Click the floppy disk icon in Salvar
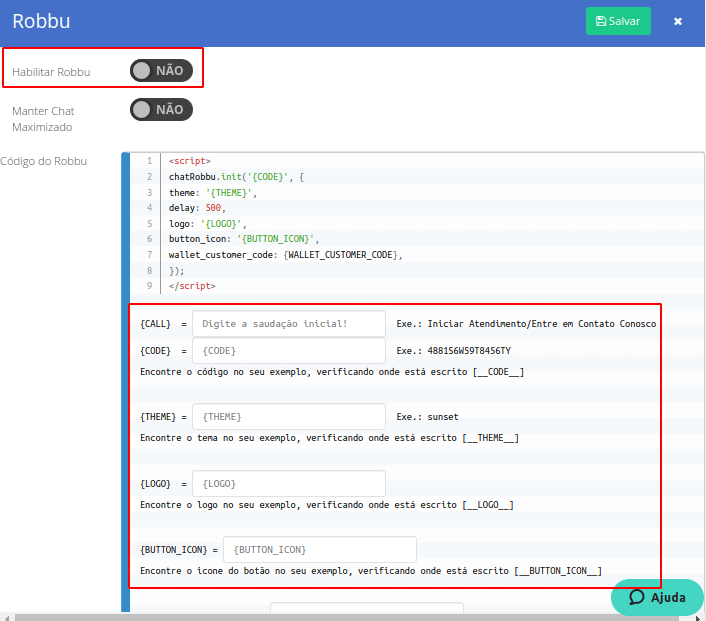 click(x=601, y=21)
